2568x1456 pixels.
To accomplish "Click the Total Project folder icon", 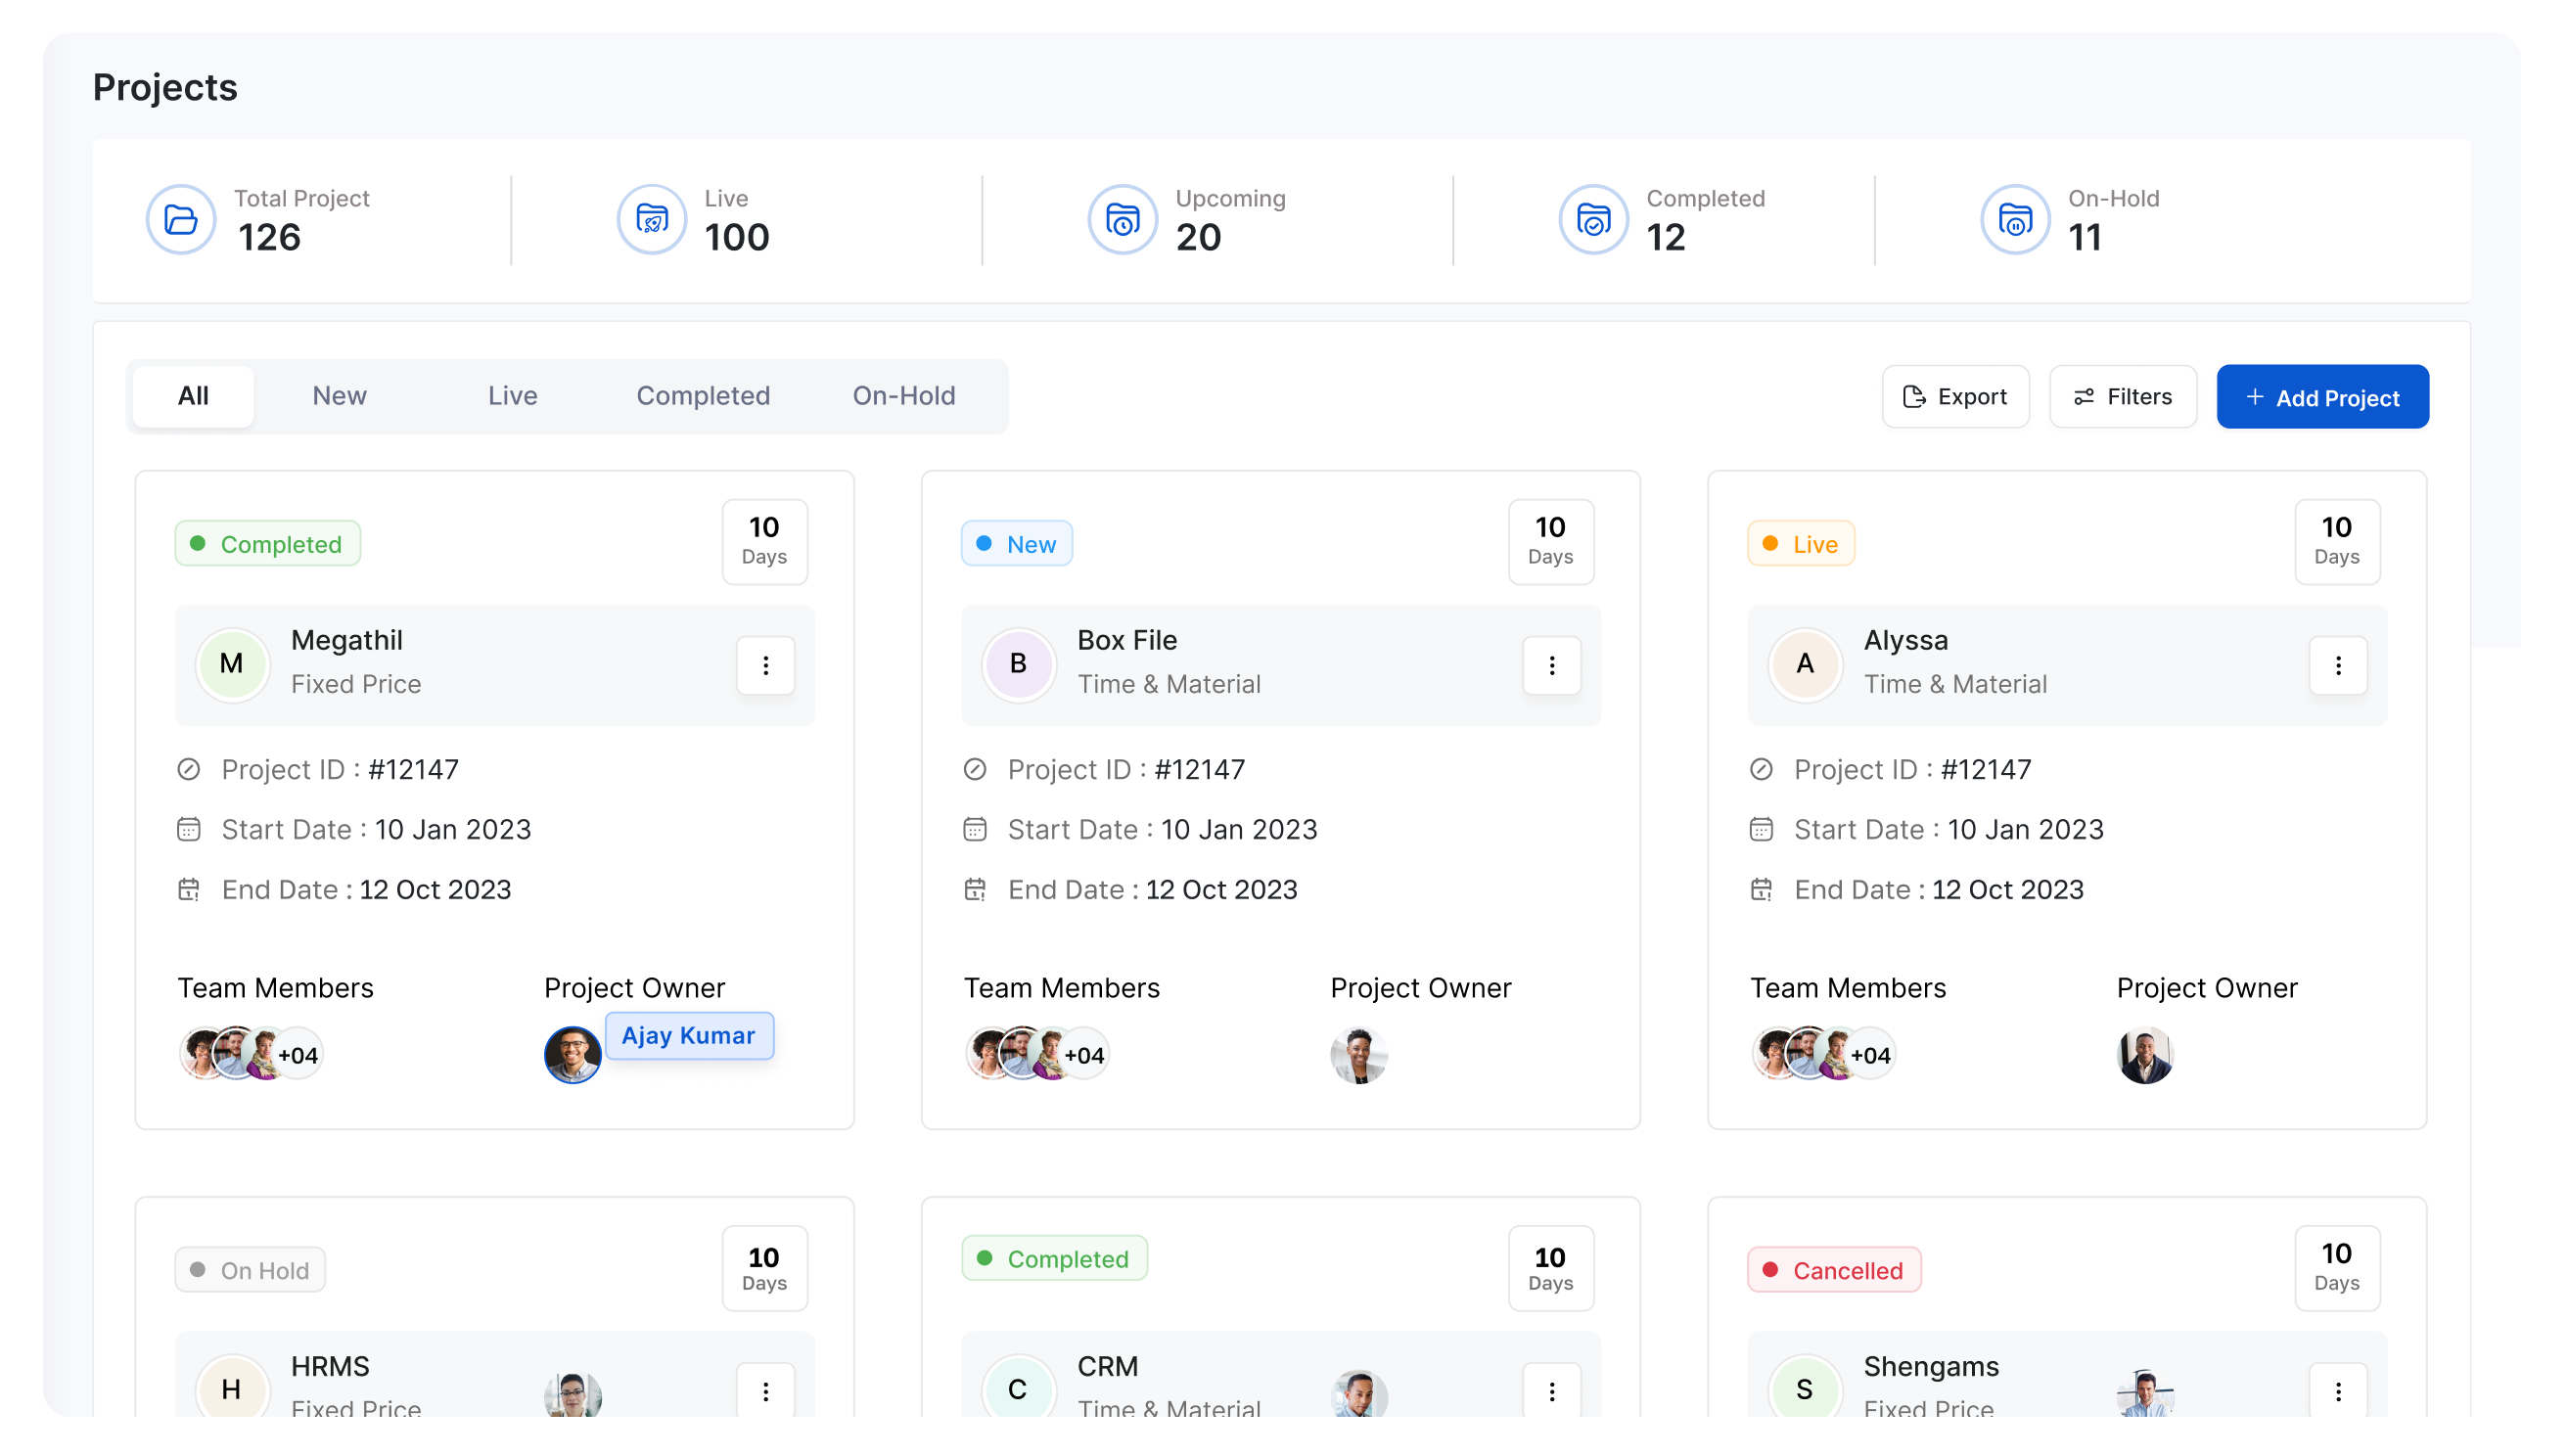I will [x=181, y=220].
